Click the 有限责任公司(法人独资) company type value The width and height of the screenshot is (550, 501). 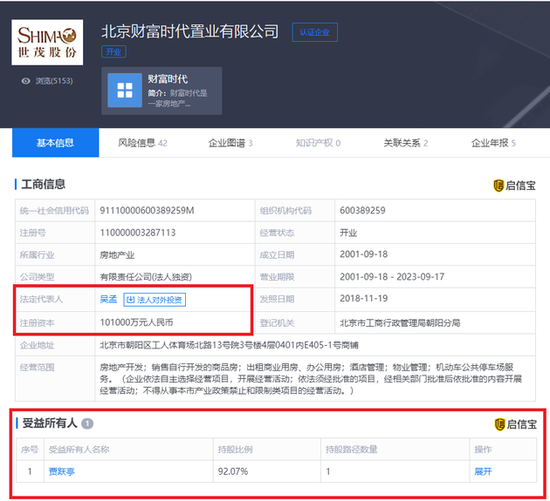[x=146, y=277]
